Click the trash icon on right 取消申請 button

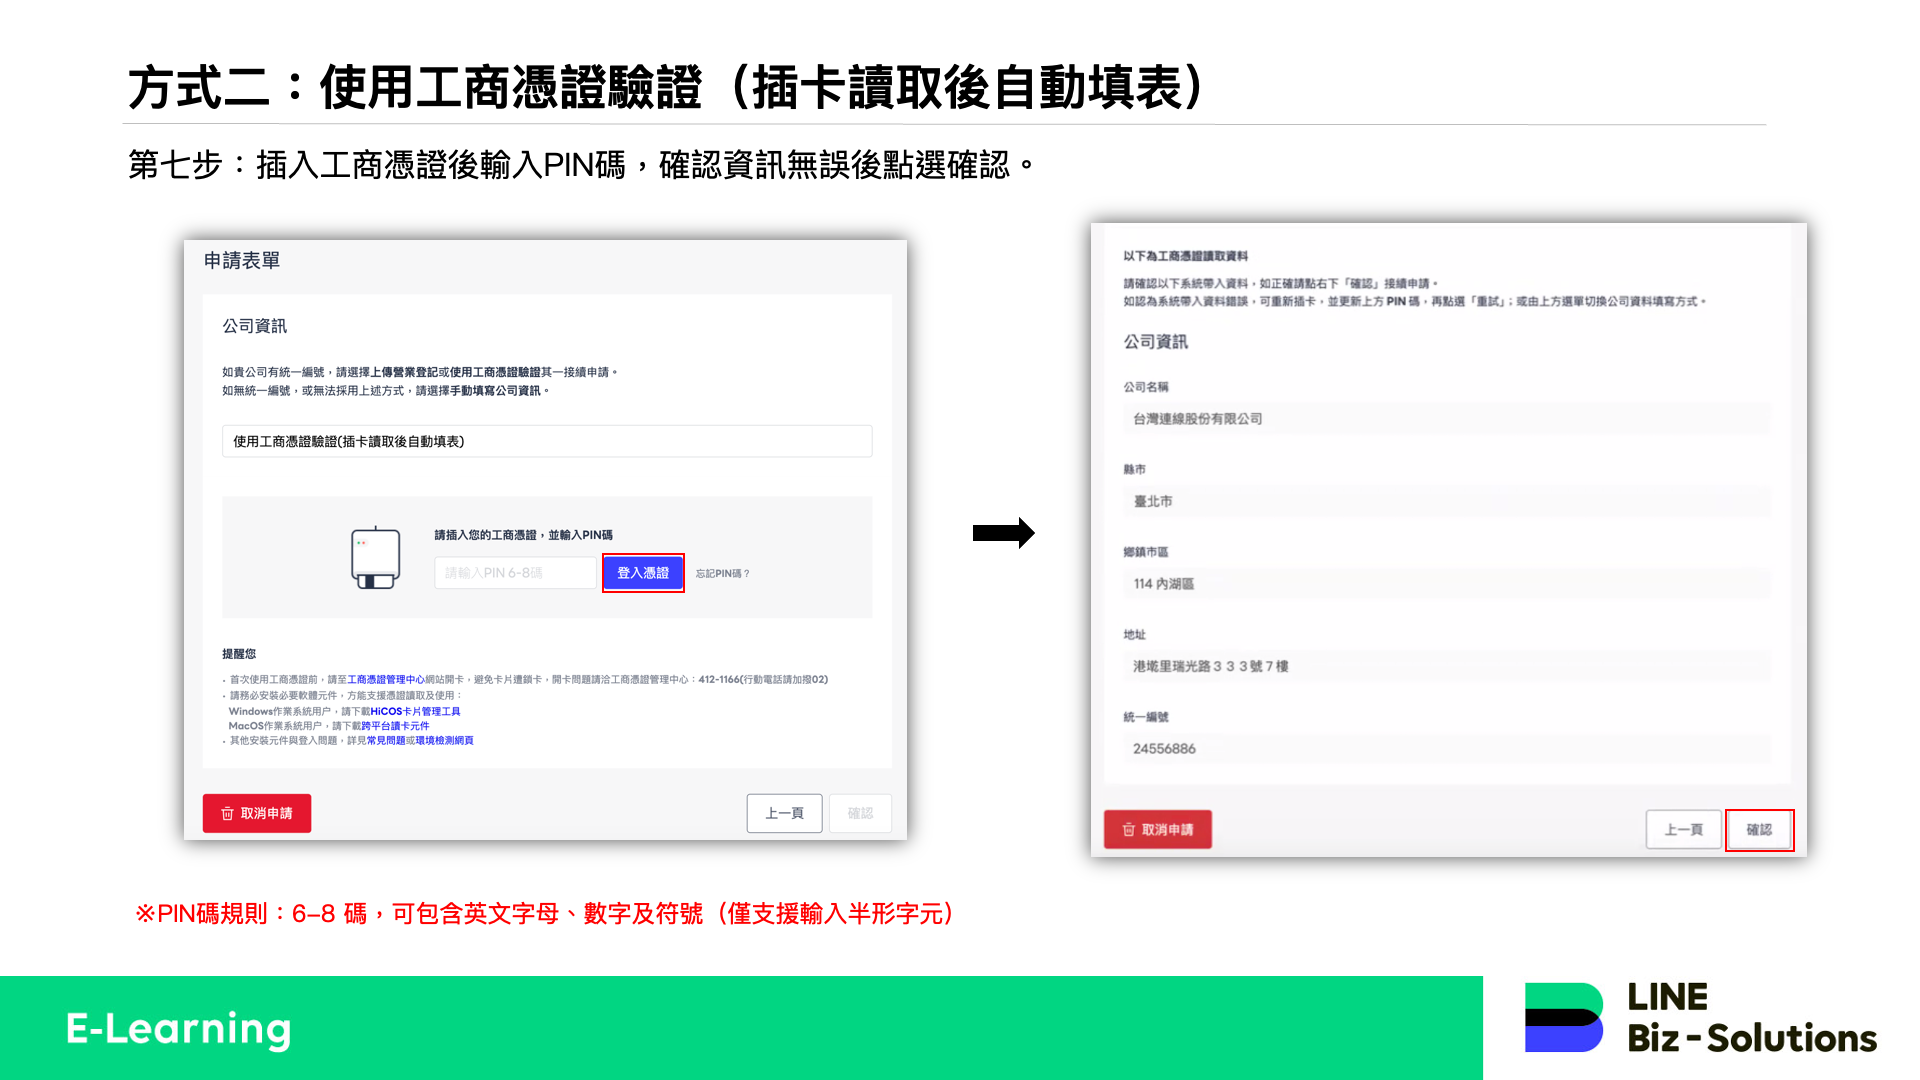(x=1127, y=829)
